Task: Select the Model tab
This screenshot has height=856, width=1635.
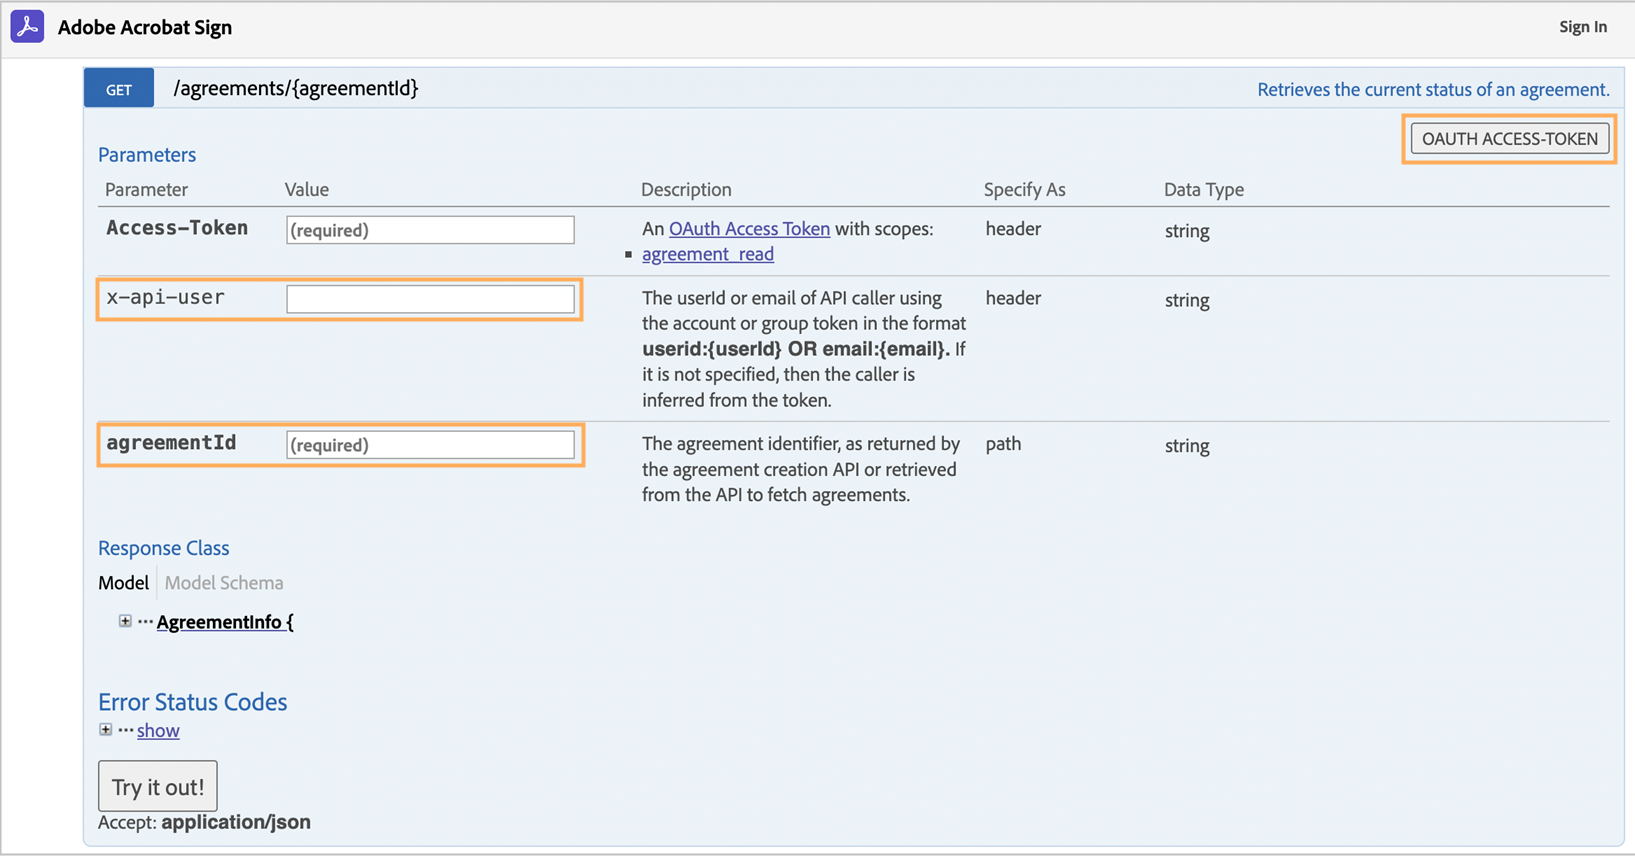Action: pos(123,583)
